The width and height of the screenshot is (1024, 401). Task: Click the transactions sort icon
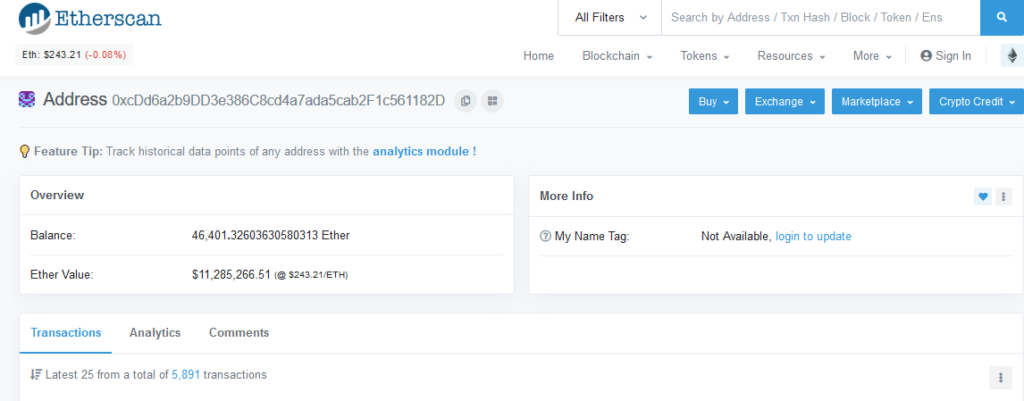coord(36,375)
